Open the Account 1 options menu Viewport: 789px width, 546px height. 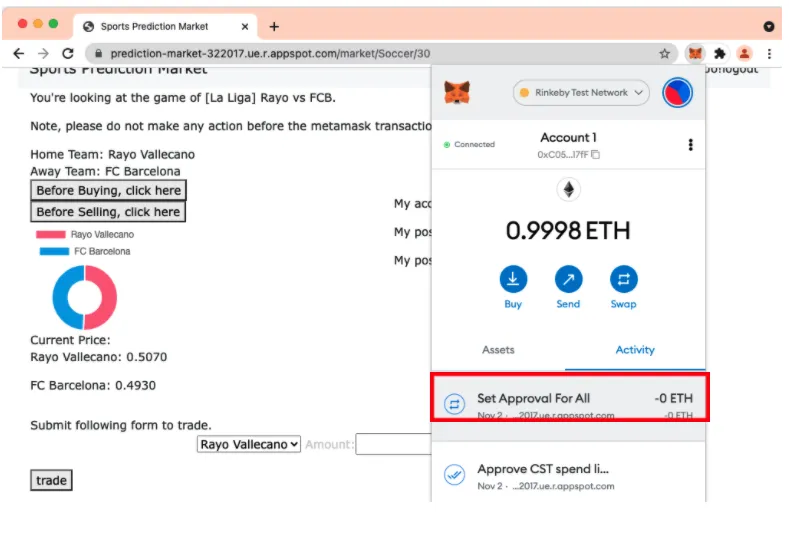point(690,145)
